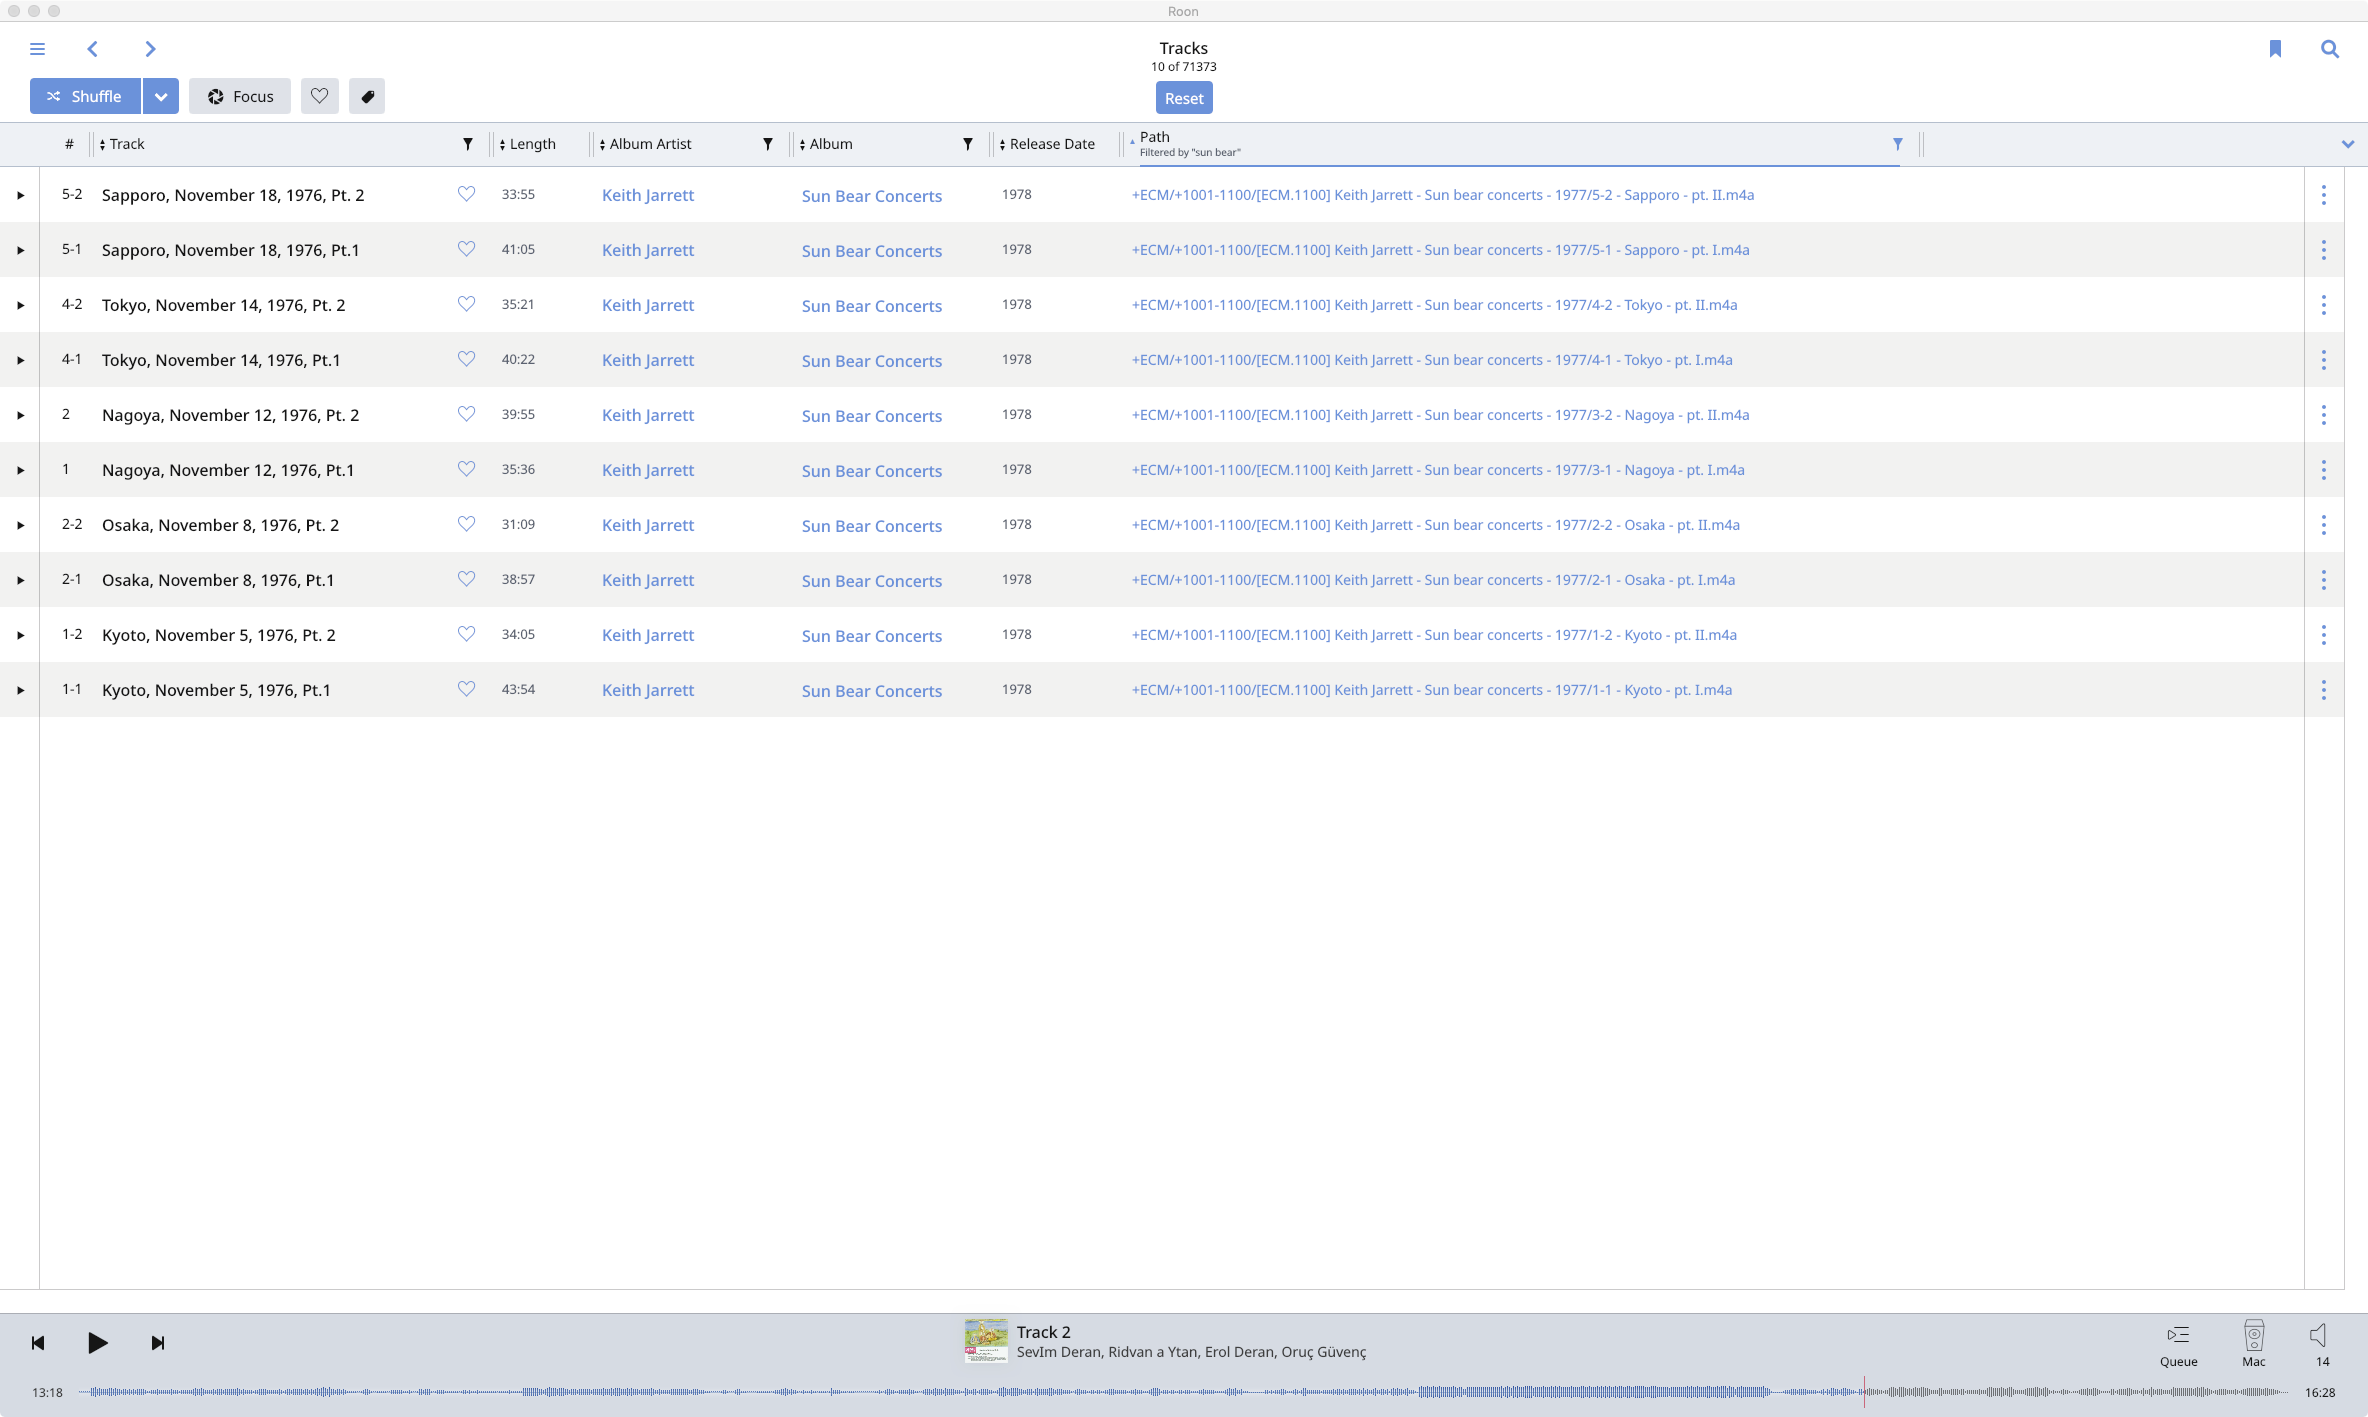Filter by favorites heart icon in toolbar
The image size is (2368, 1417).
(320, 96)
